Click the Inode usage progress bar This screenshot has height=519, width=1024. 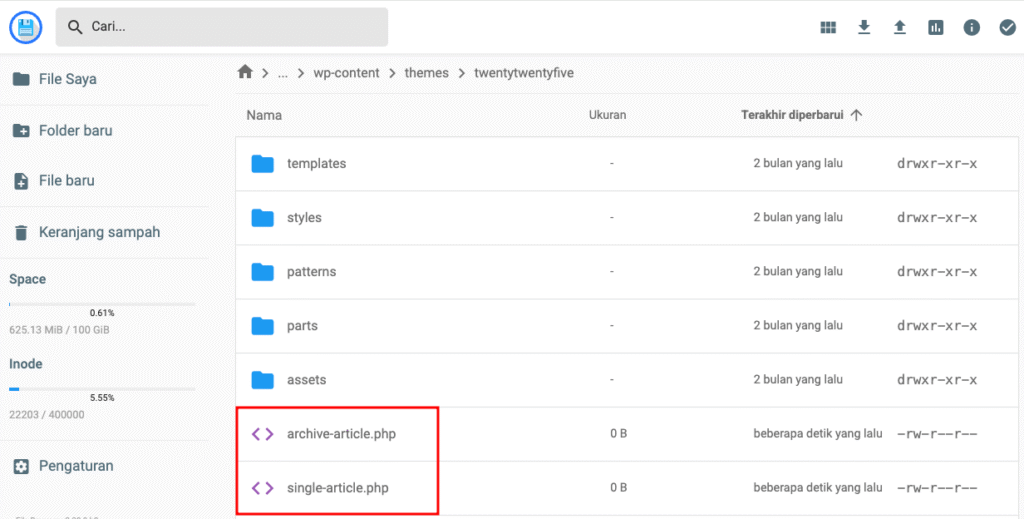click(x=102, y=389)
